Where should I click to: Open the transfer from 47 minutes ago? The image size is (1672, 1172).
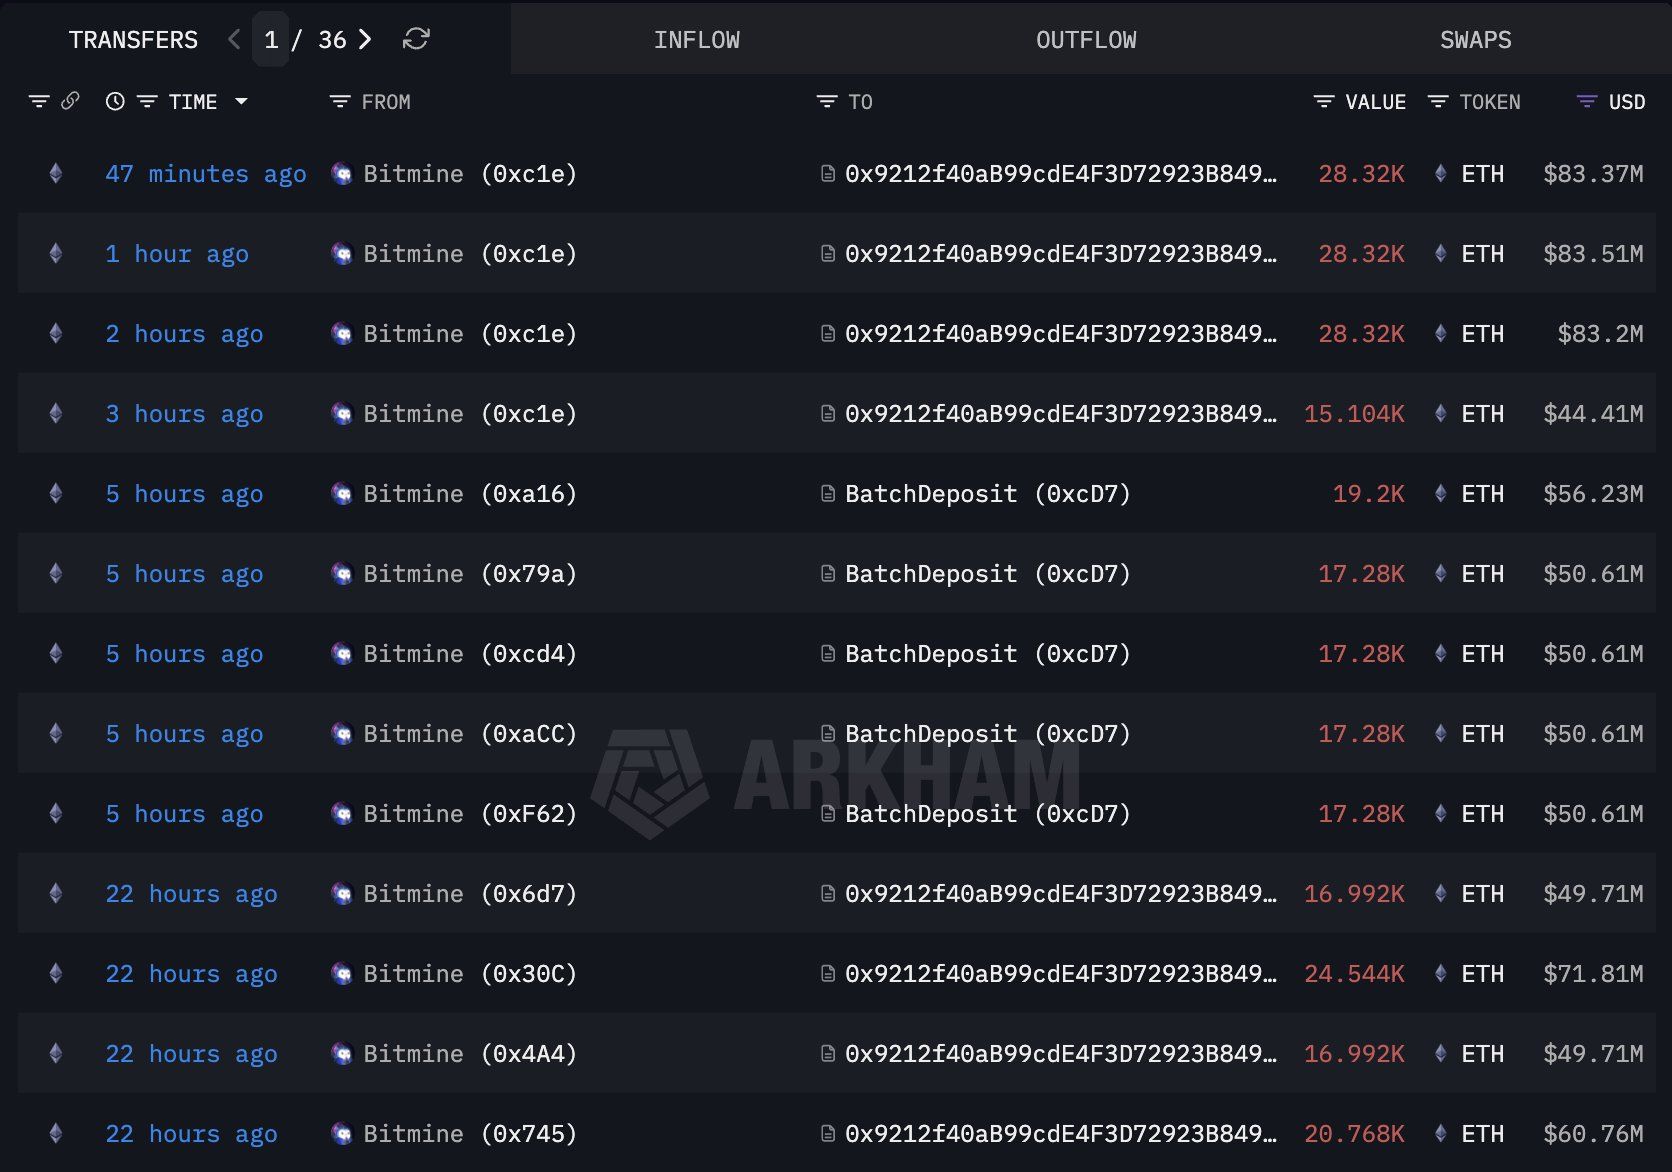[x=206, y=173]
